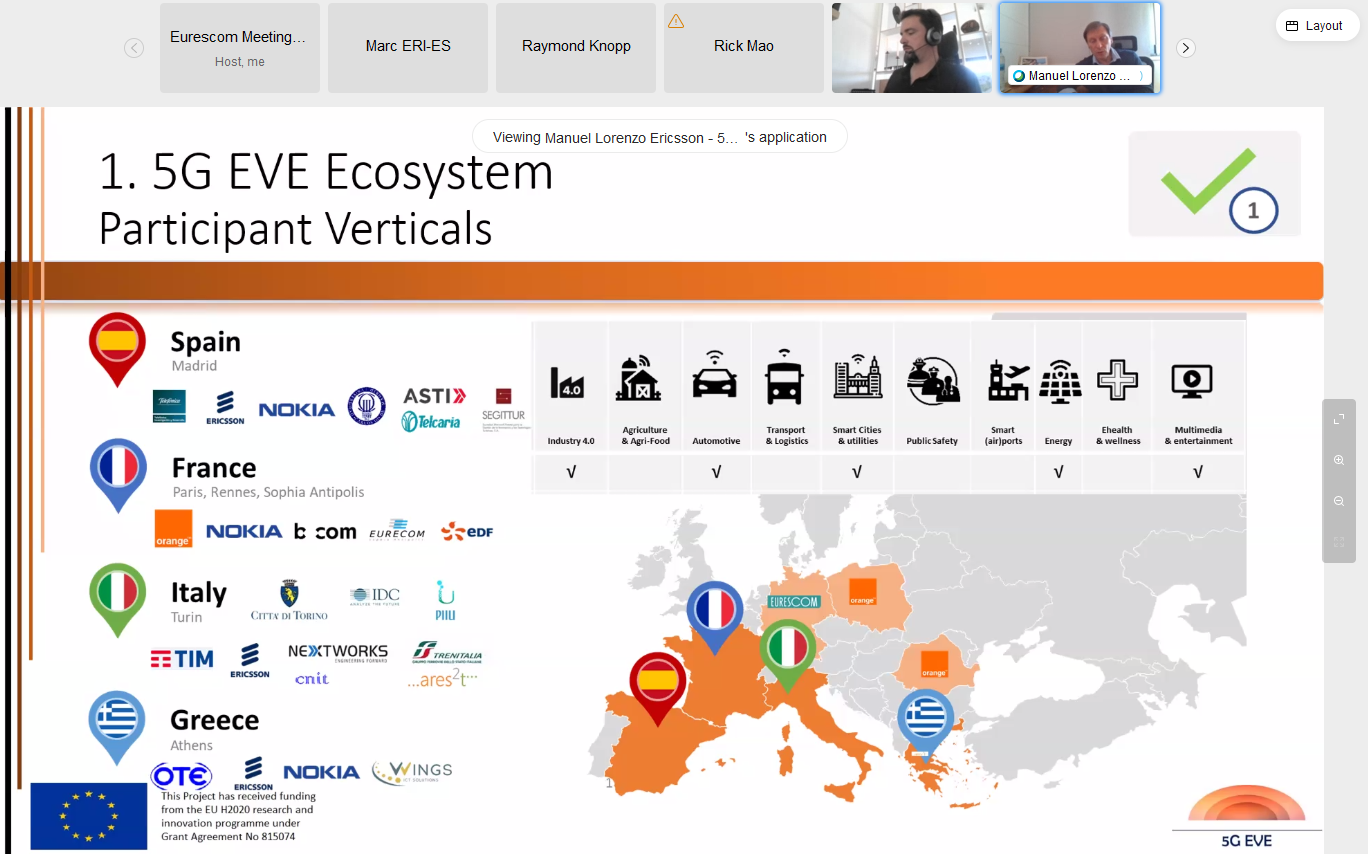Click the full screen icon in side toolbar
The width and height of the screenshot is (1368, 854).
(1339, 420)
